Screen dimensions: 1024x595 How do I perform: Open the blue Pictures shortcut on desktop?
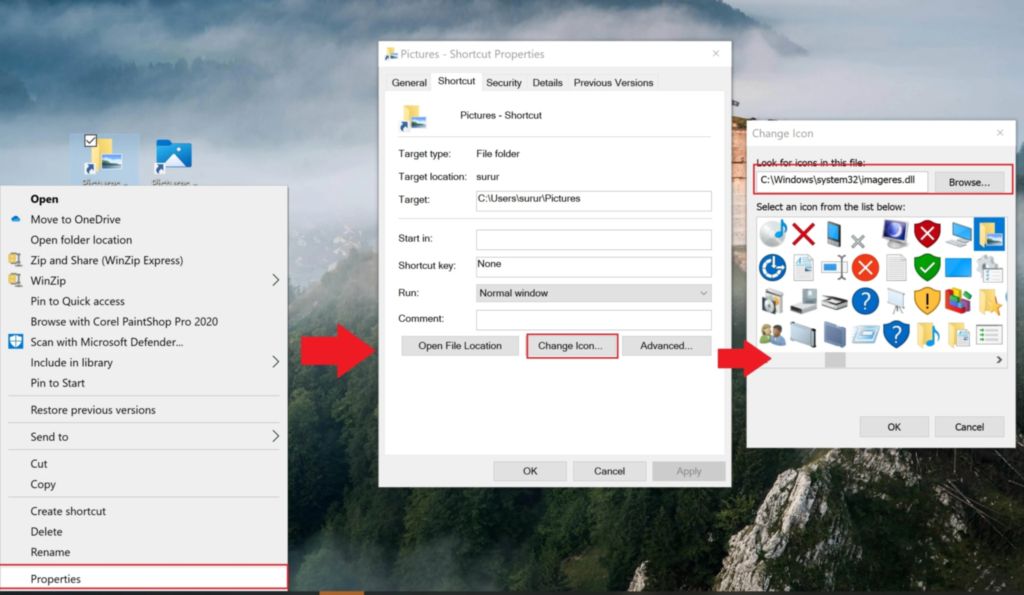(x=174, y=159)
